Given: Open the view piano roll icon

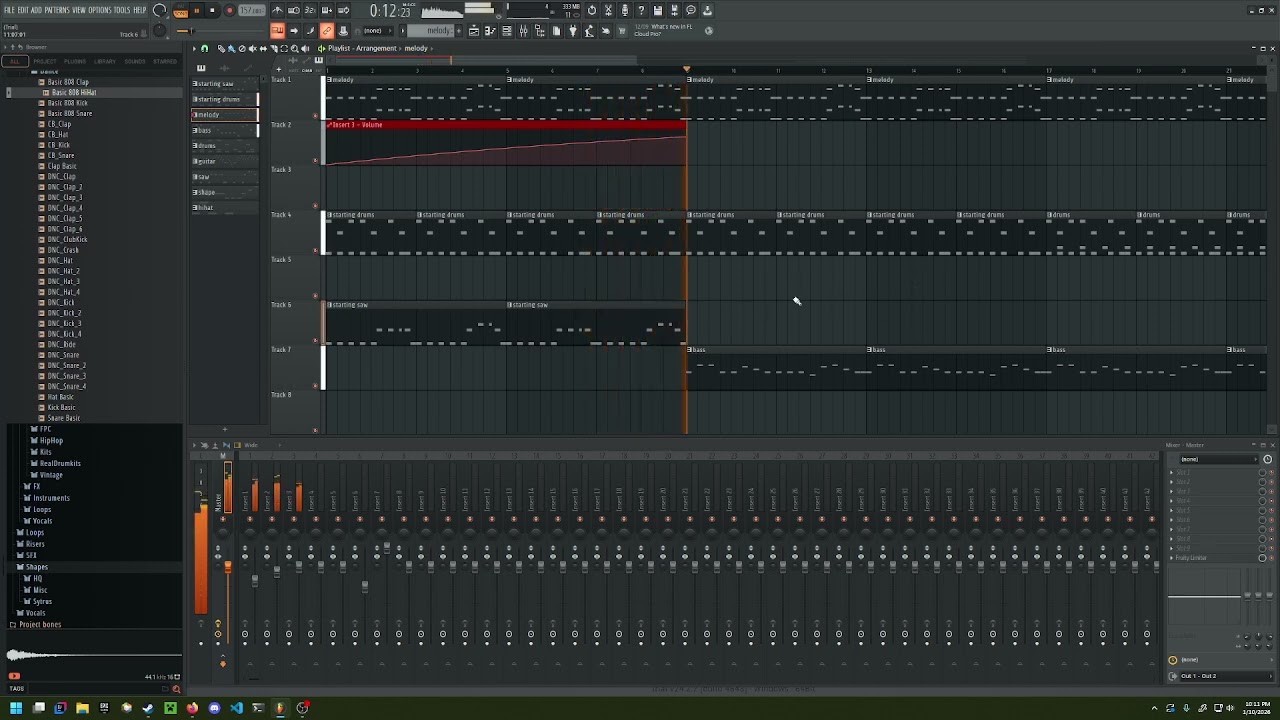Looking at the screenshot, I should pos(490,31).
